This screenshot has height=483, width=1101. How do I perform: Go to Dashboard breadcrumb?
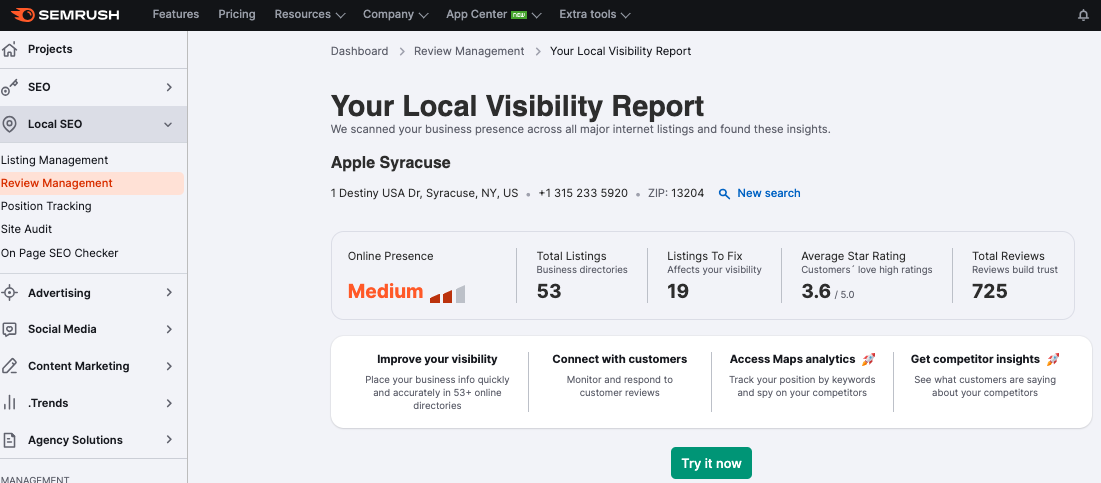[359, 51]
